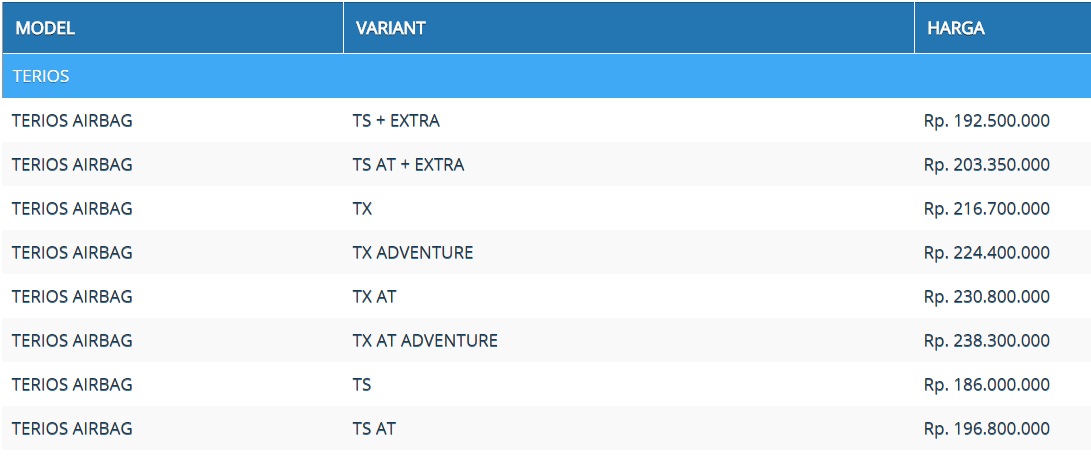This screenshot has width=1091, height=457.
Task: Click the HARGA column header
Action: [x=1003, y=28]
